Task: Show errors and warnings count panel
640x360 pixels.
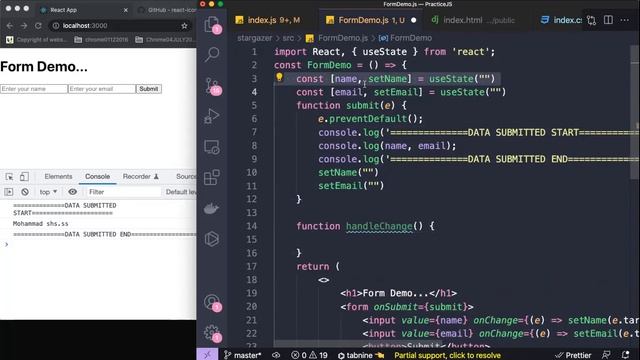Action: click(309, 355)
